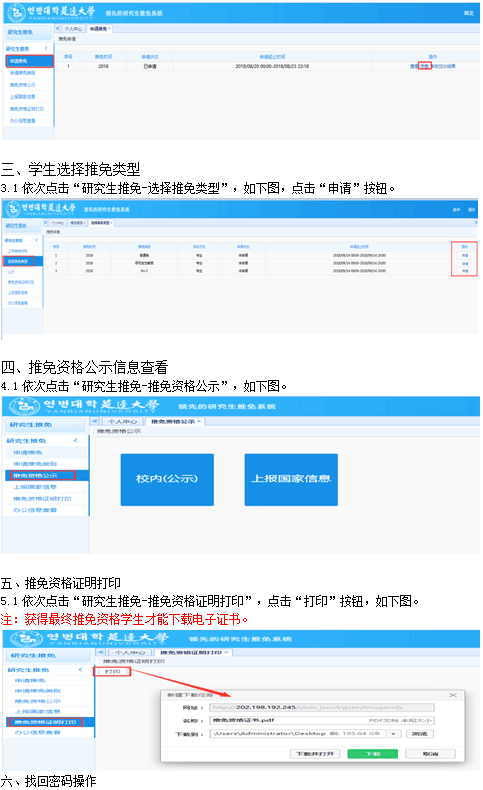Click 推免资格公示 sidebar item in section 五 screenshot
The width and height of the screenshot is (483, 790).
pos(37,701)
